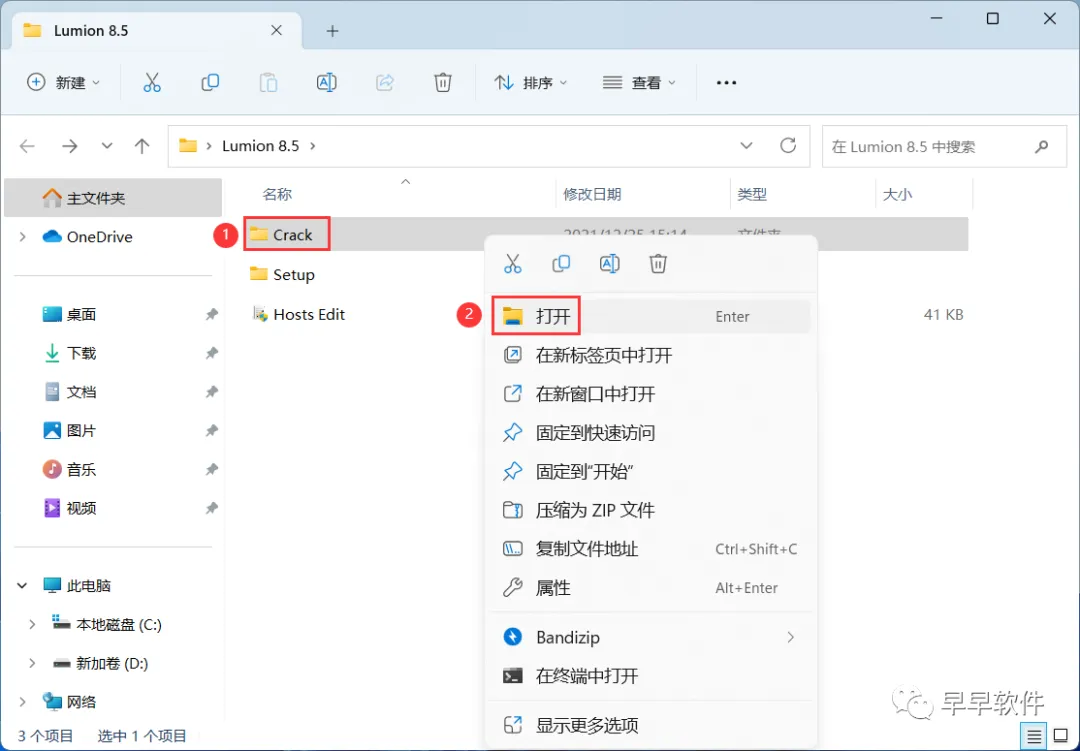The height and width of the screenshot is (751, 1080).
Task: Open the Bandizip submenu arrow
Action: pyautogui.click(x=791, y=637)
